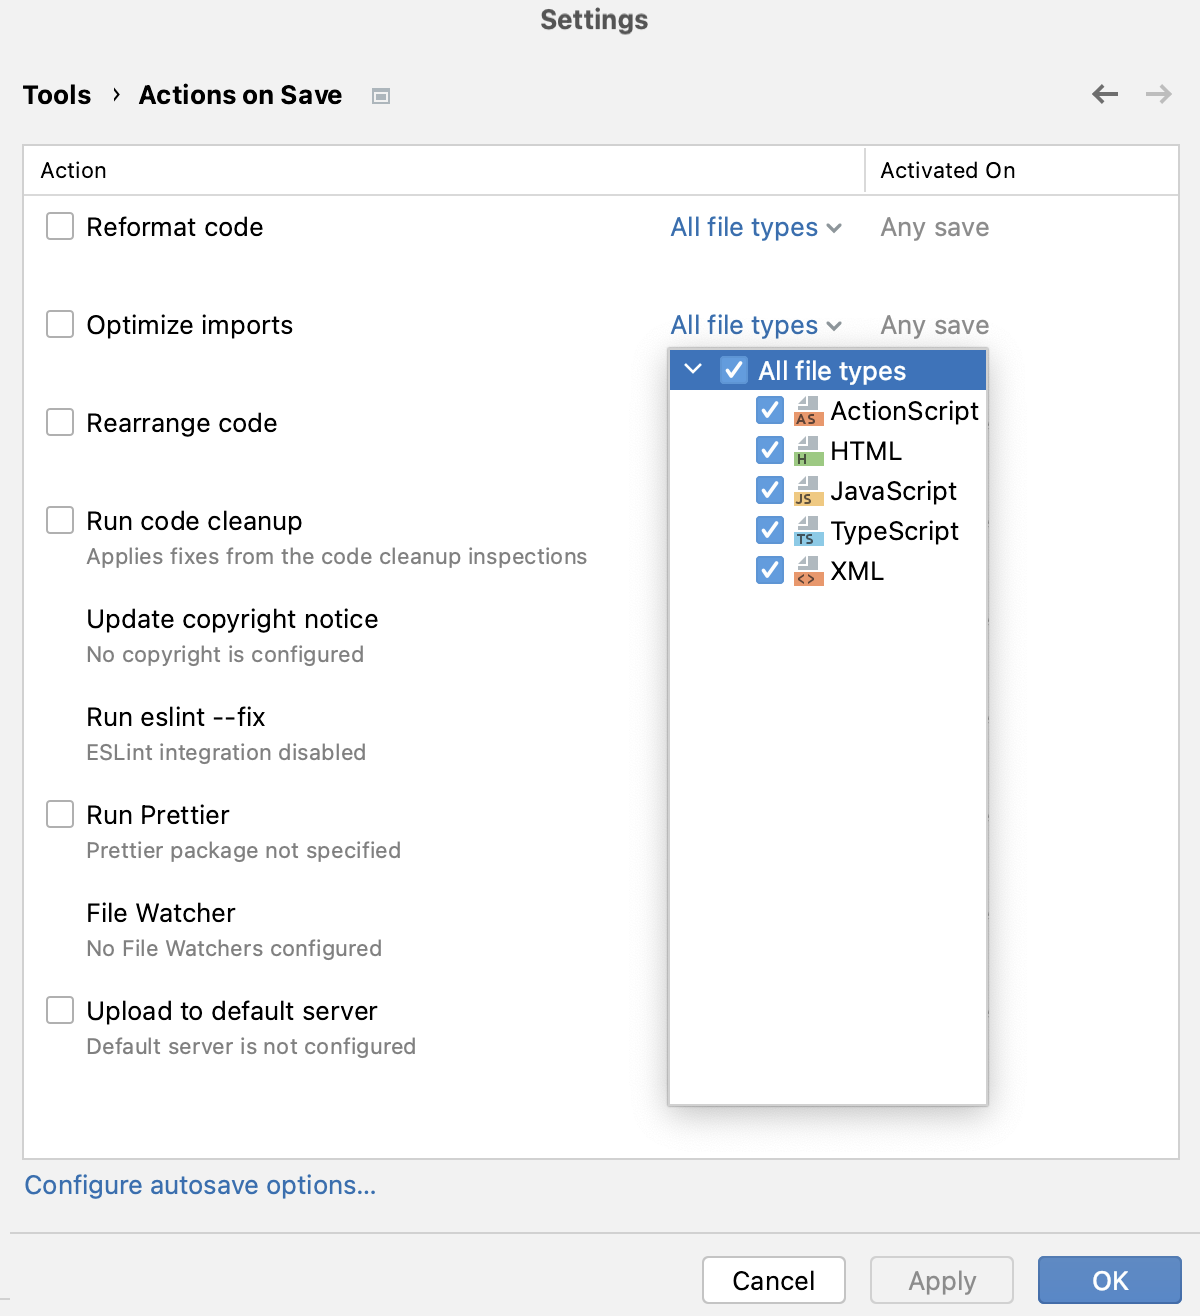This screenshot has height=1316, width=1200.
Task: Click the ActionScript file type icon
Action: [x=809, y=411]
